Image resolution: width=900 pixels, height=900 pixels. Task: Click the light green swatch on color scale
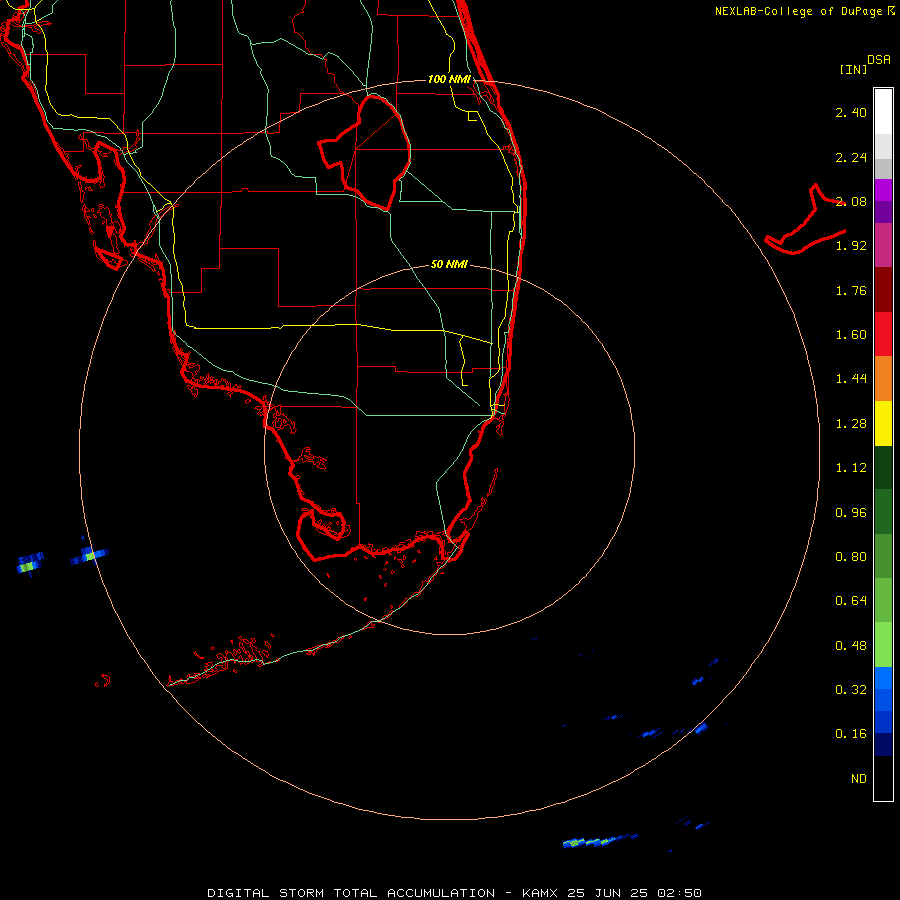pos(883,645)
